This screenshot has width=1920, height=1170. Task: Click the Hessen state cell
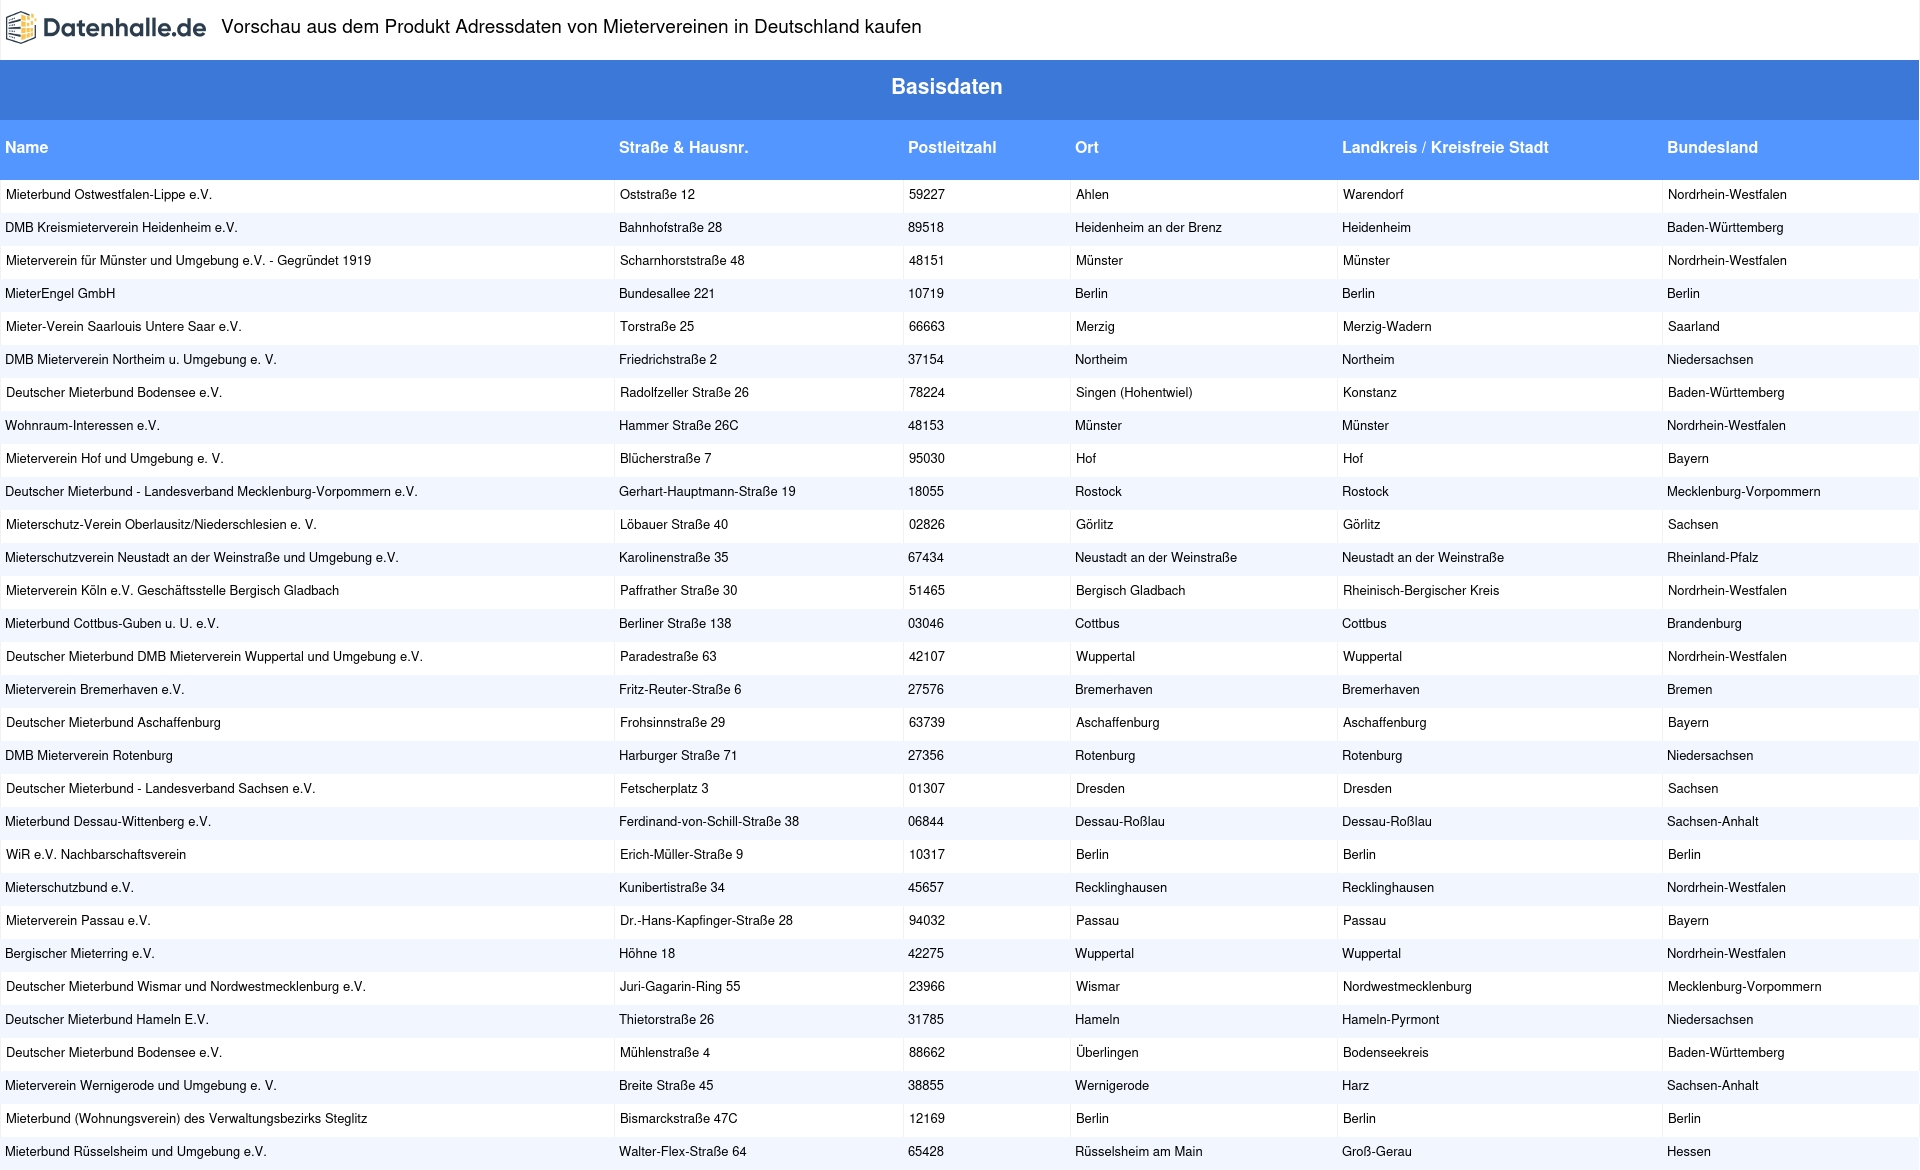pos(1689,1152)
